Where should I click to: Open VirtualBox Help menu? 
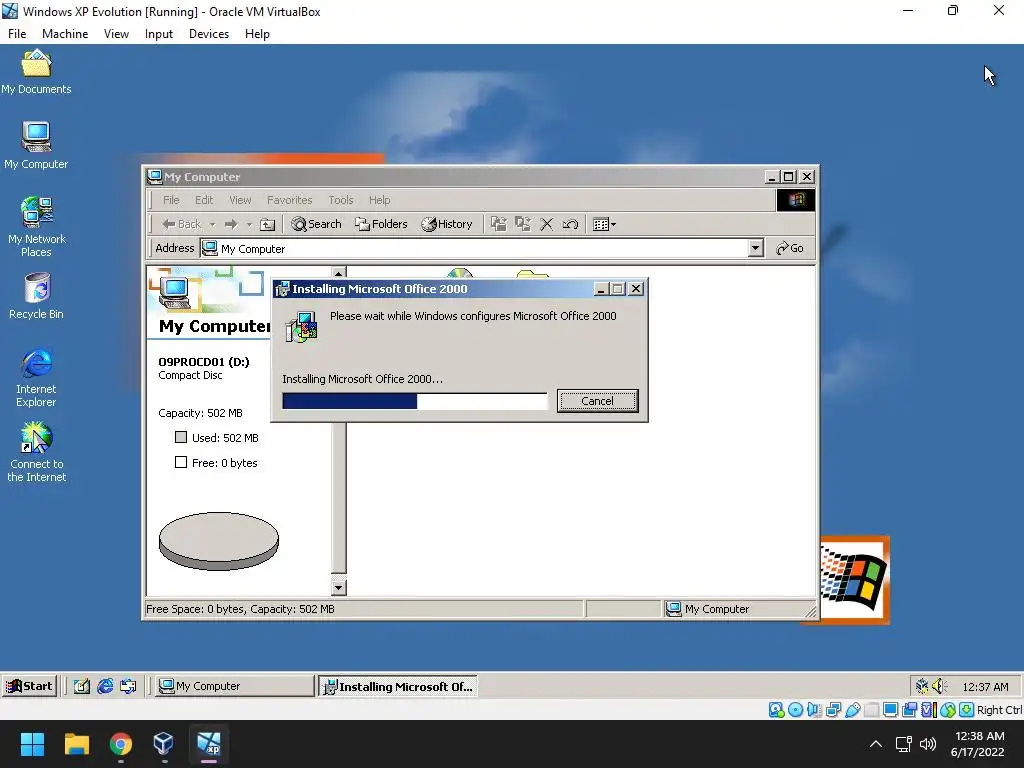pyautogui.click(x=257, y=34)
